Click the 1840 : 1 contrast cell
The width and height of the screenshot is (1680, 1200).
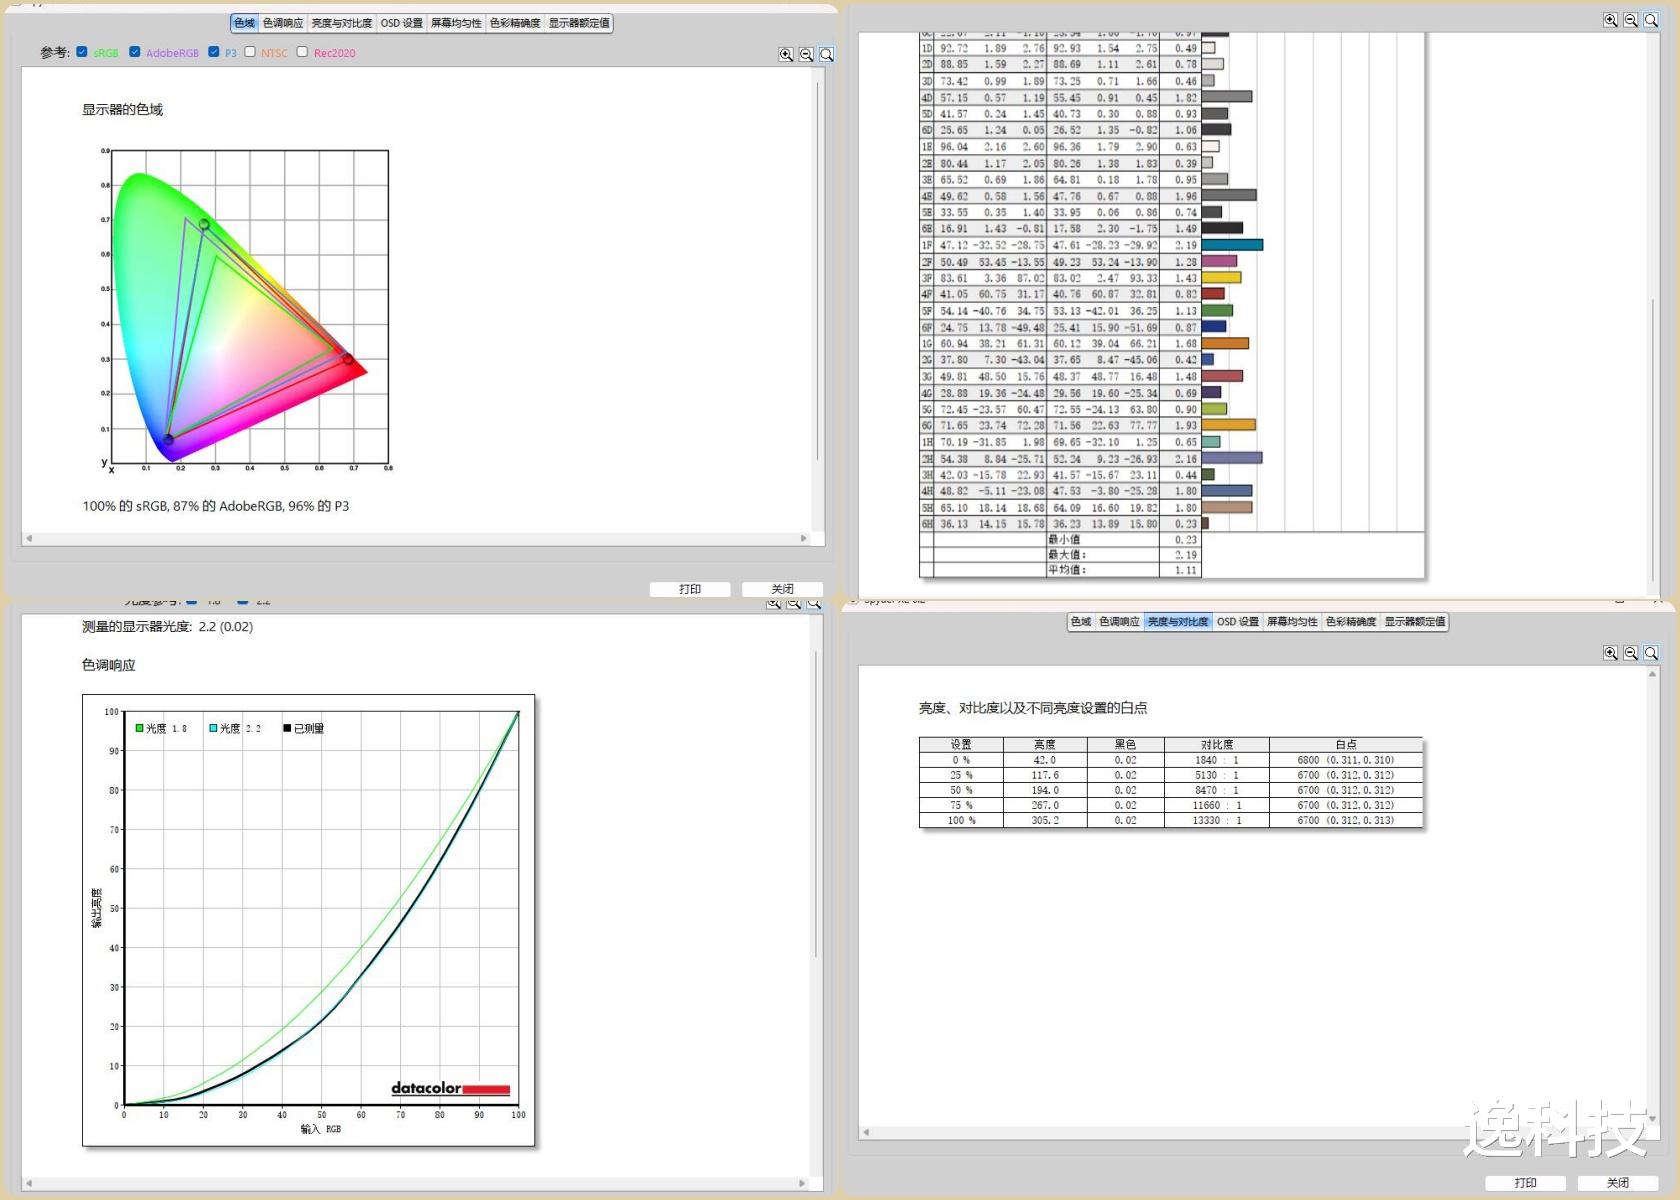pyautogui.click(x=1217, y=760)
